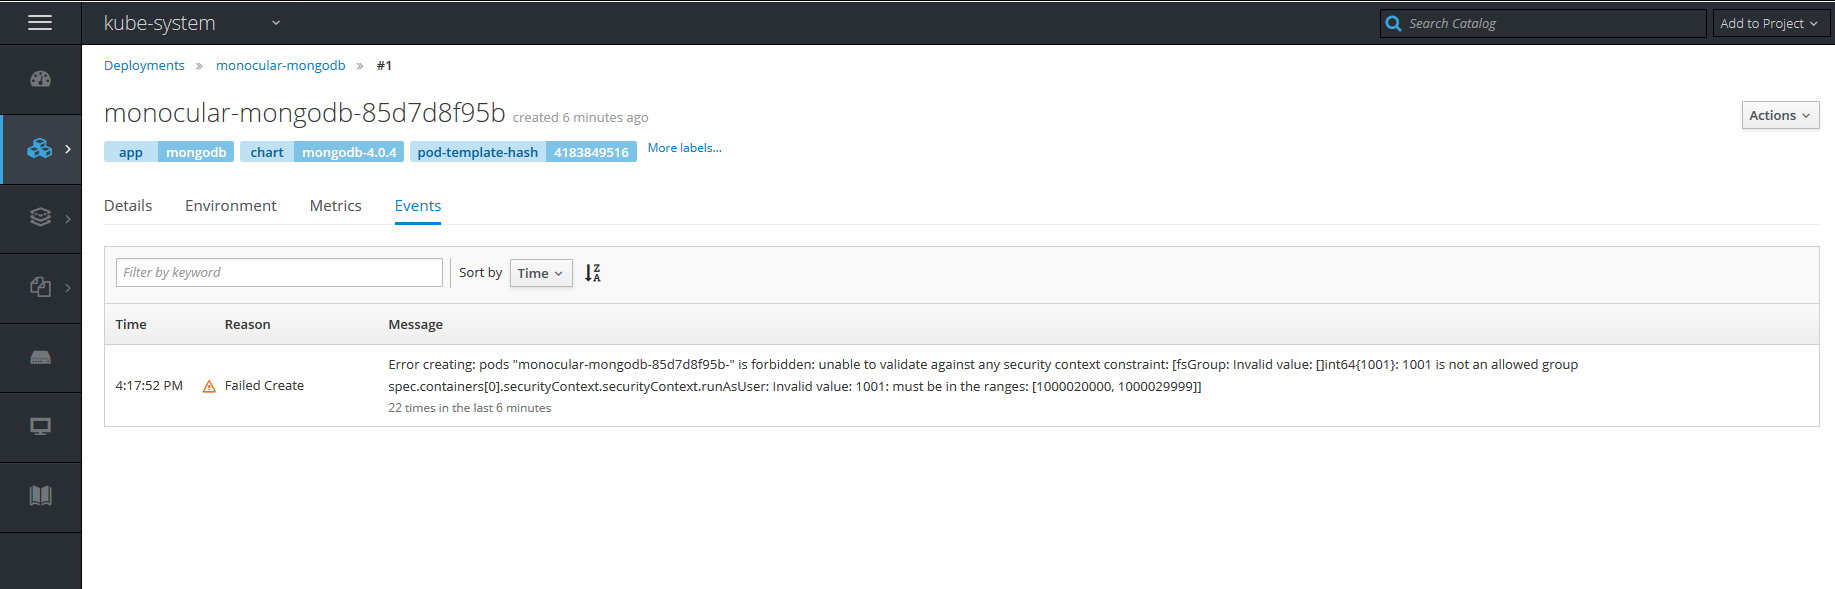Click the #1 breadcrumb item

click(x=384, y=65)
